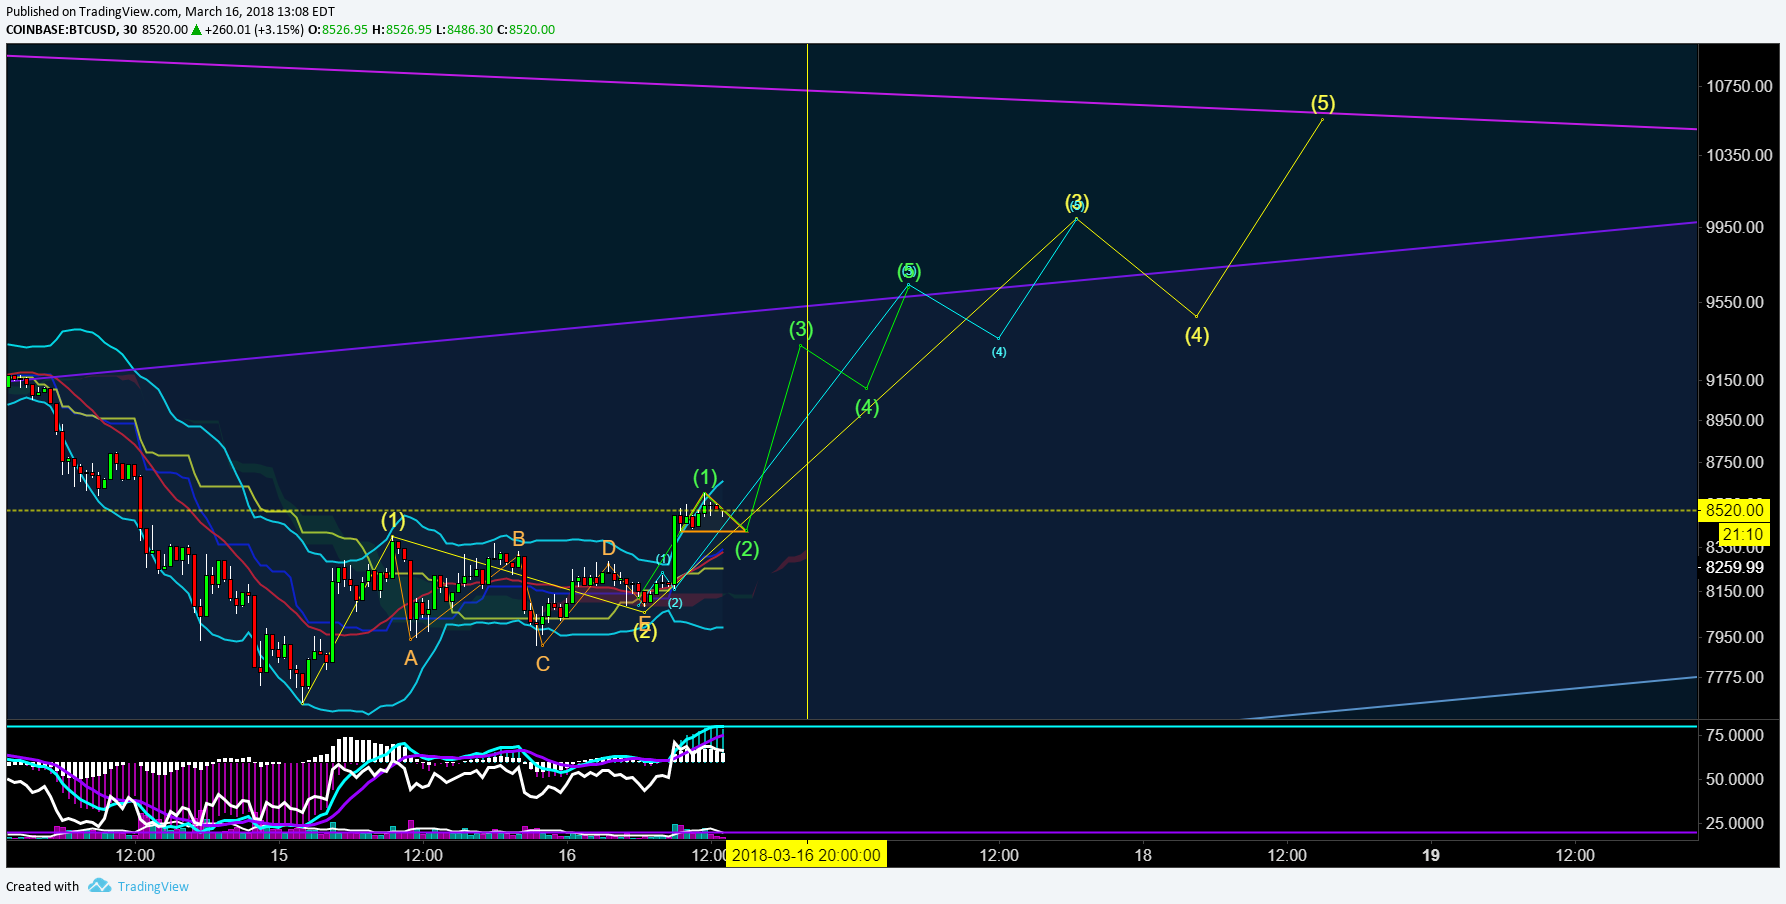Select the yellow (5) wave label on upper trendline
This screenshot has height=904, width=1786.
[x=1323, y=103]
